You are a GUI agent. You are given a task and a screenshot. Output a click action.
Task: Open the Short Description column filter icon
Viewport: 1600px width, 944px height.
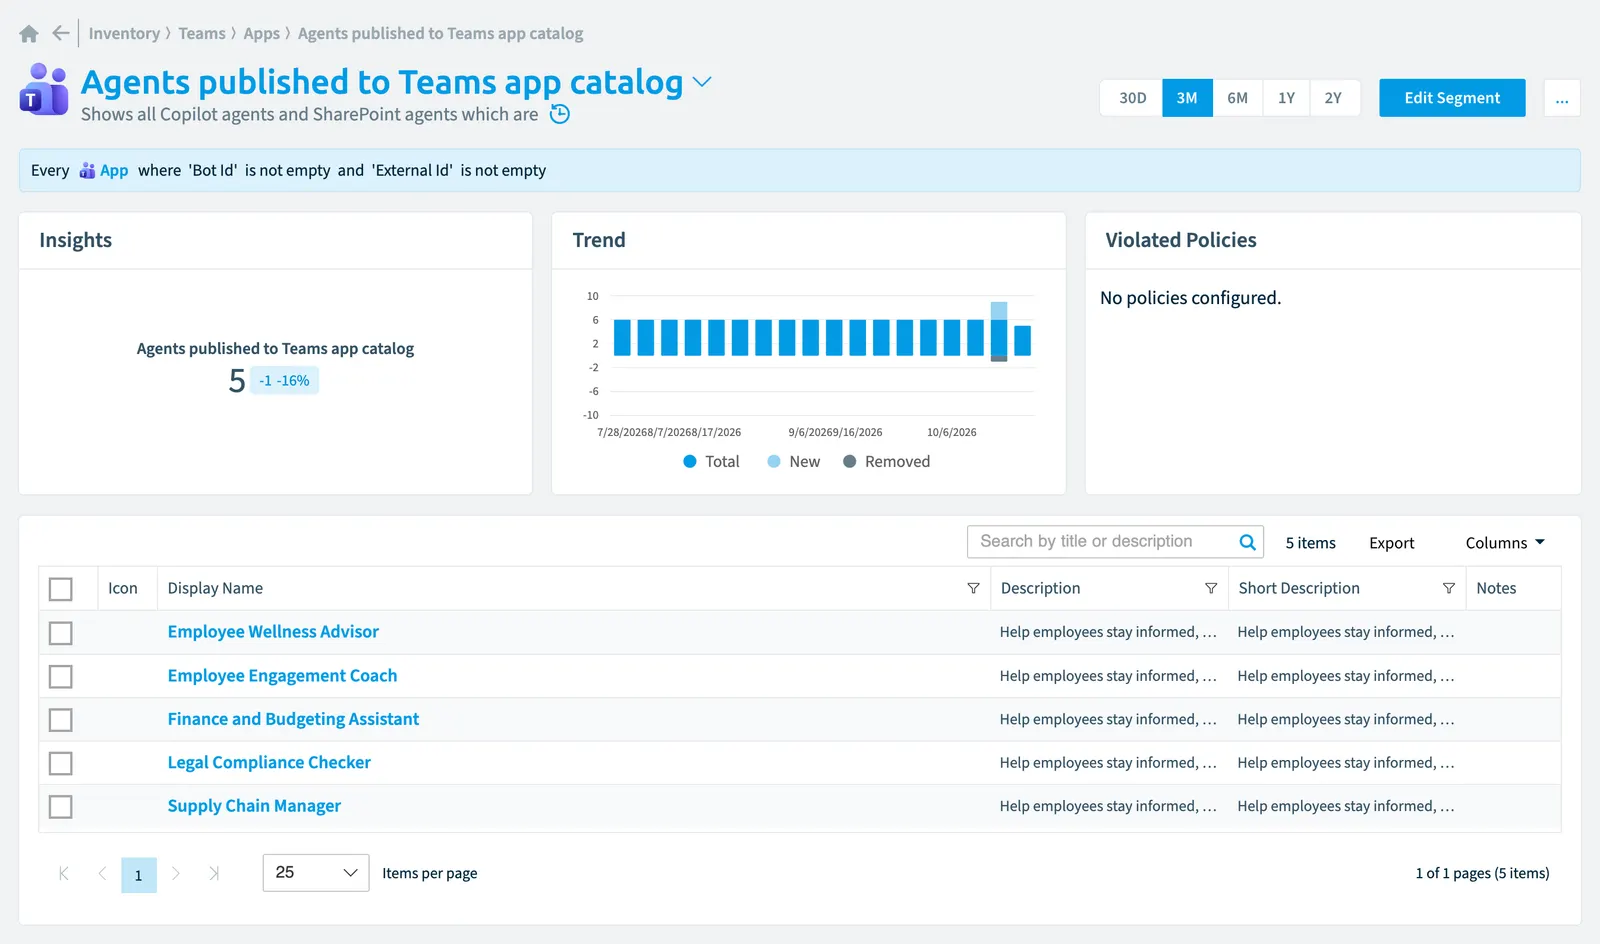(x=1449, y=588)
